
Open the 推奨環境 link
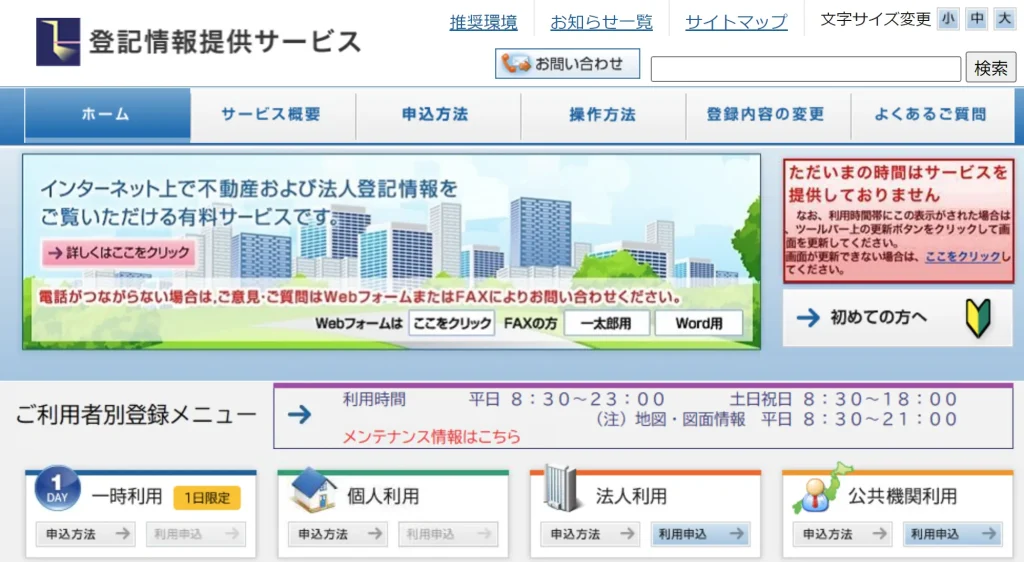[x=483, y=23]
